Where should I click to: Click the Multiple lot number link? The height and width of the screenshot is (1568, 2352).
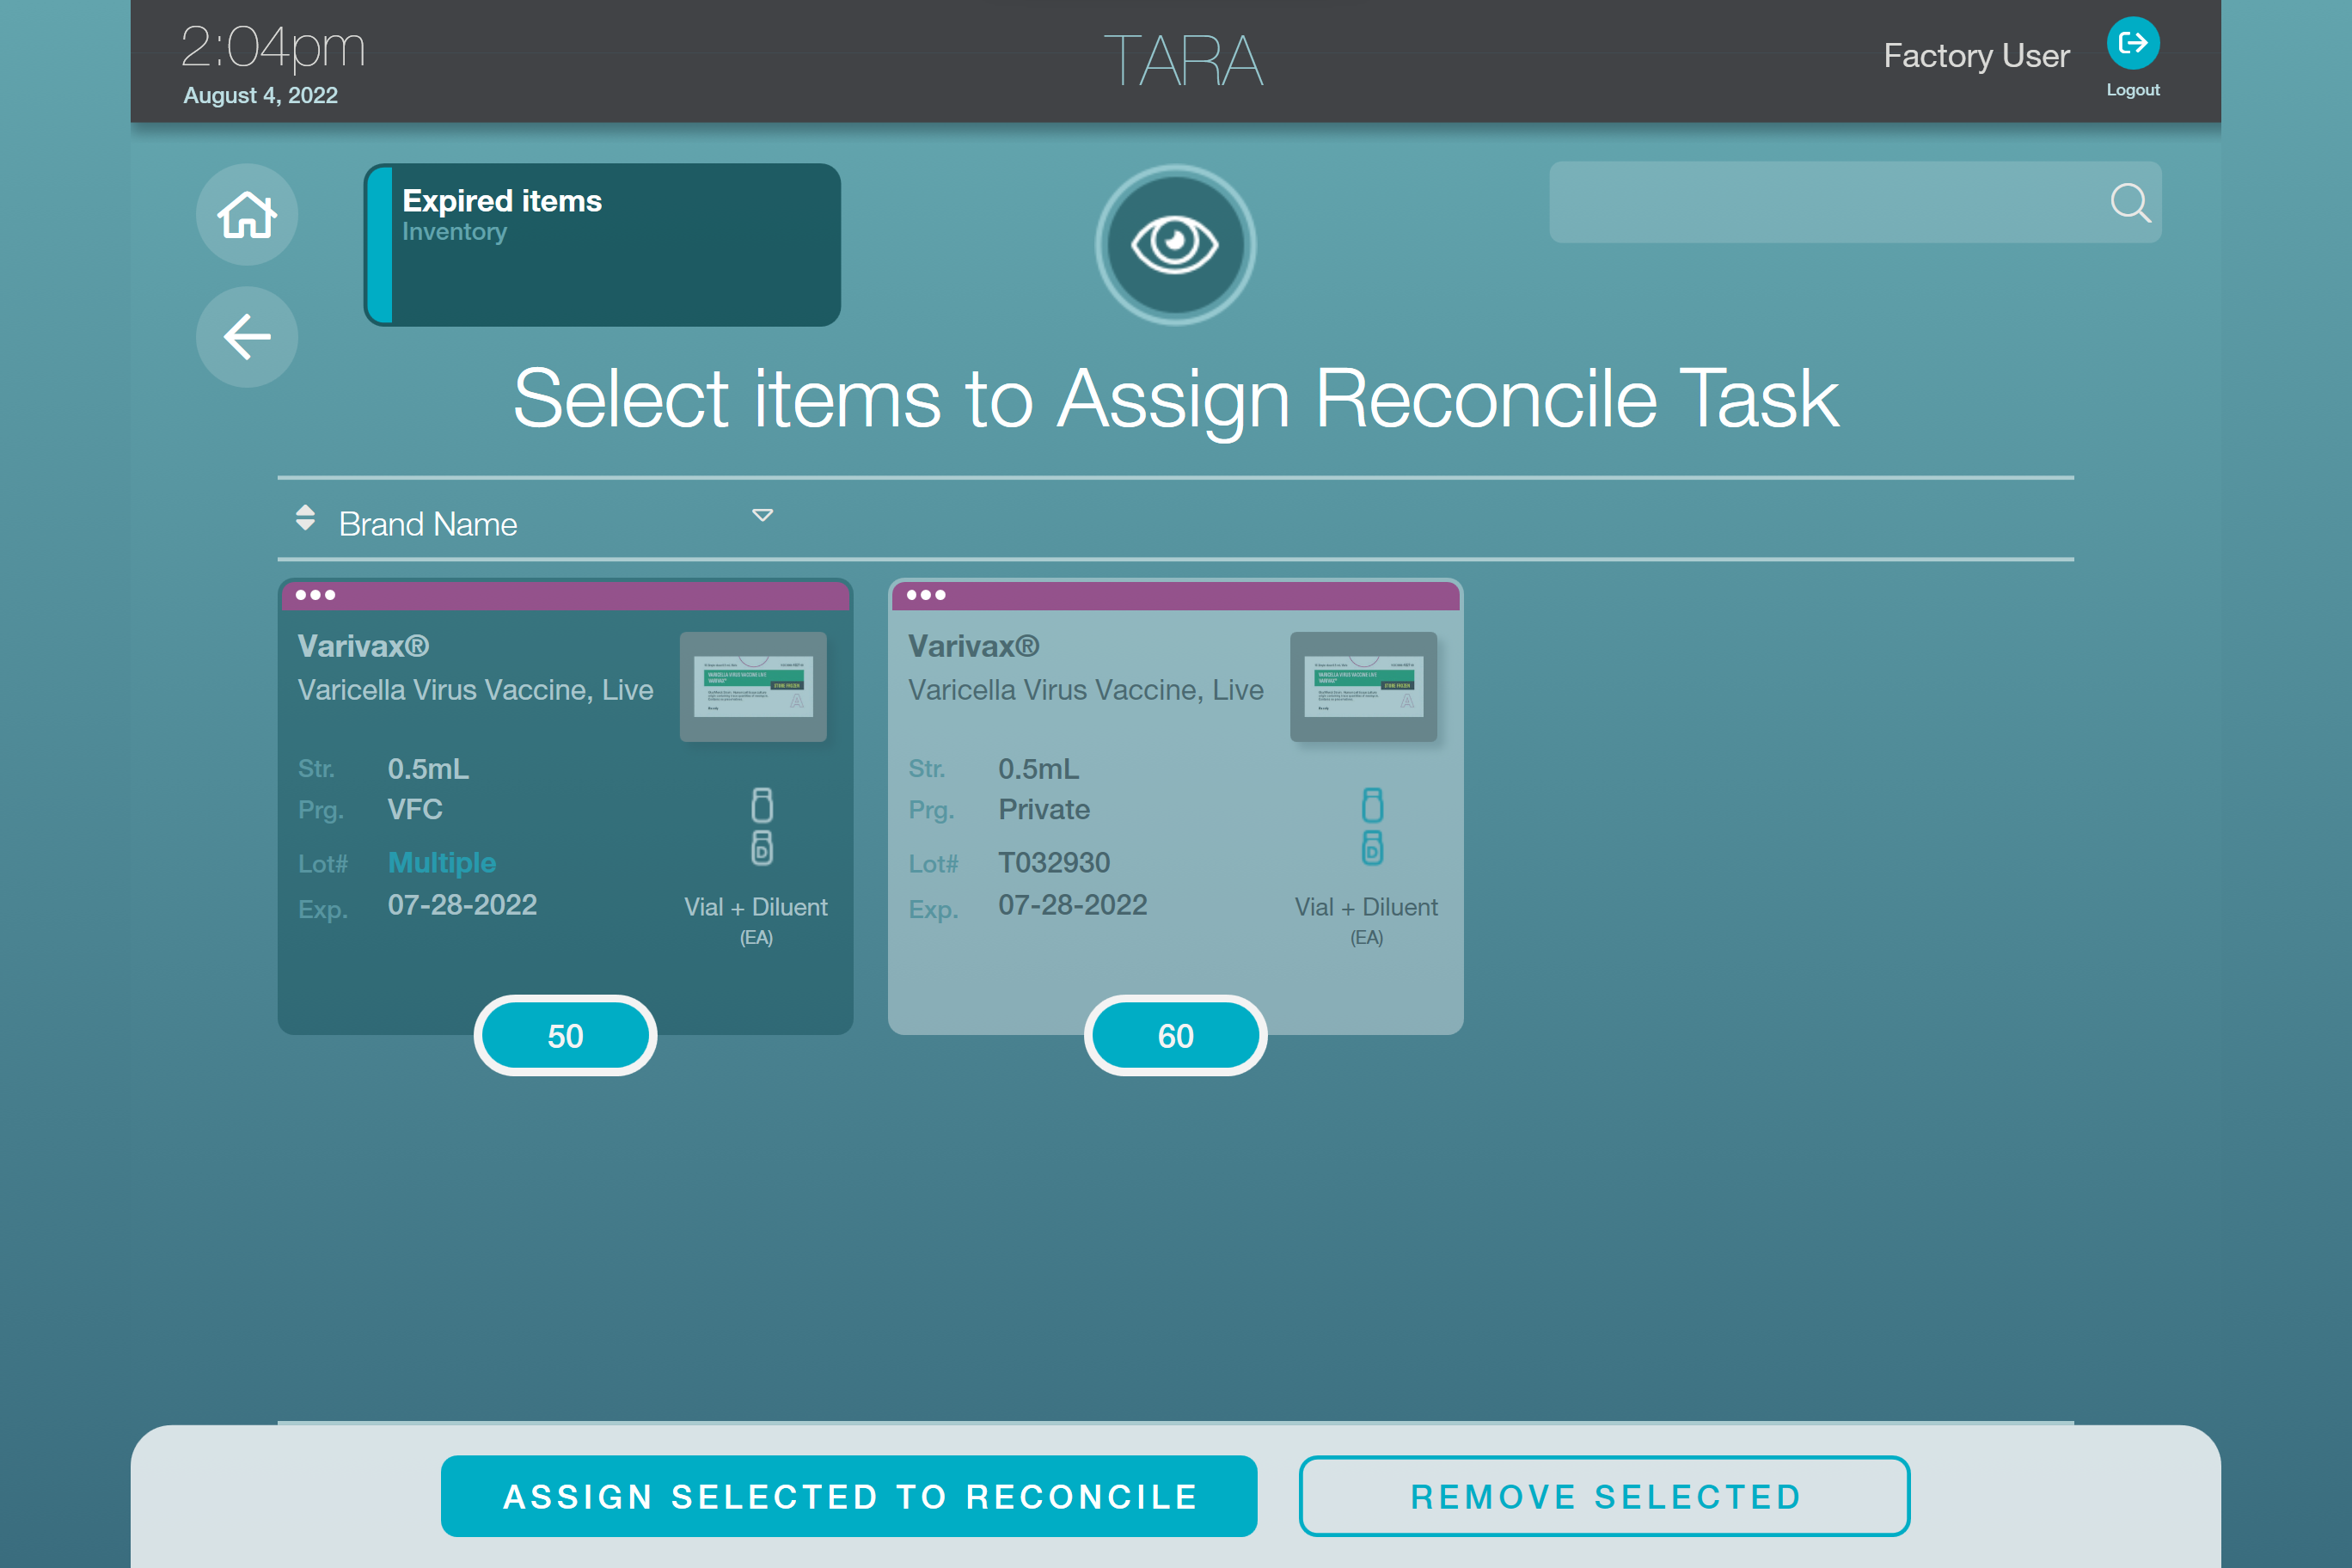tap(441, 862)
